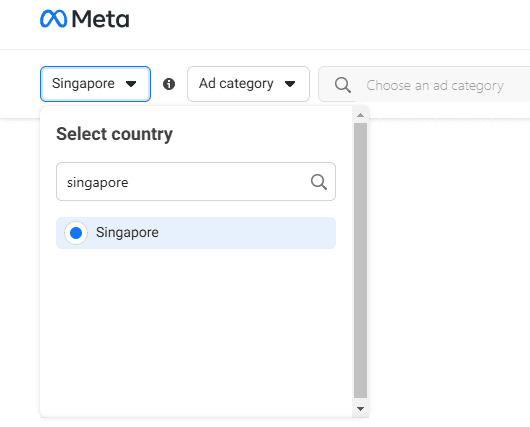
Task: Click the country search text field
Action: coord(196,182)
